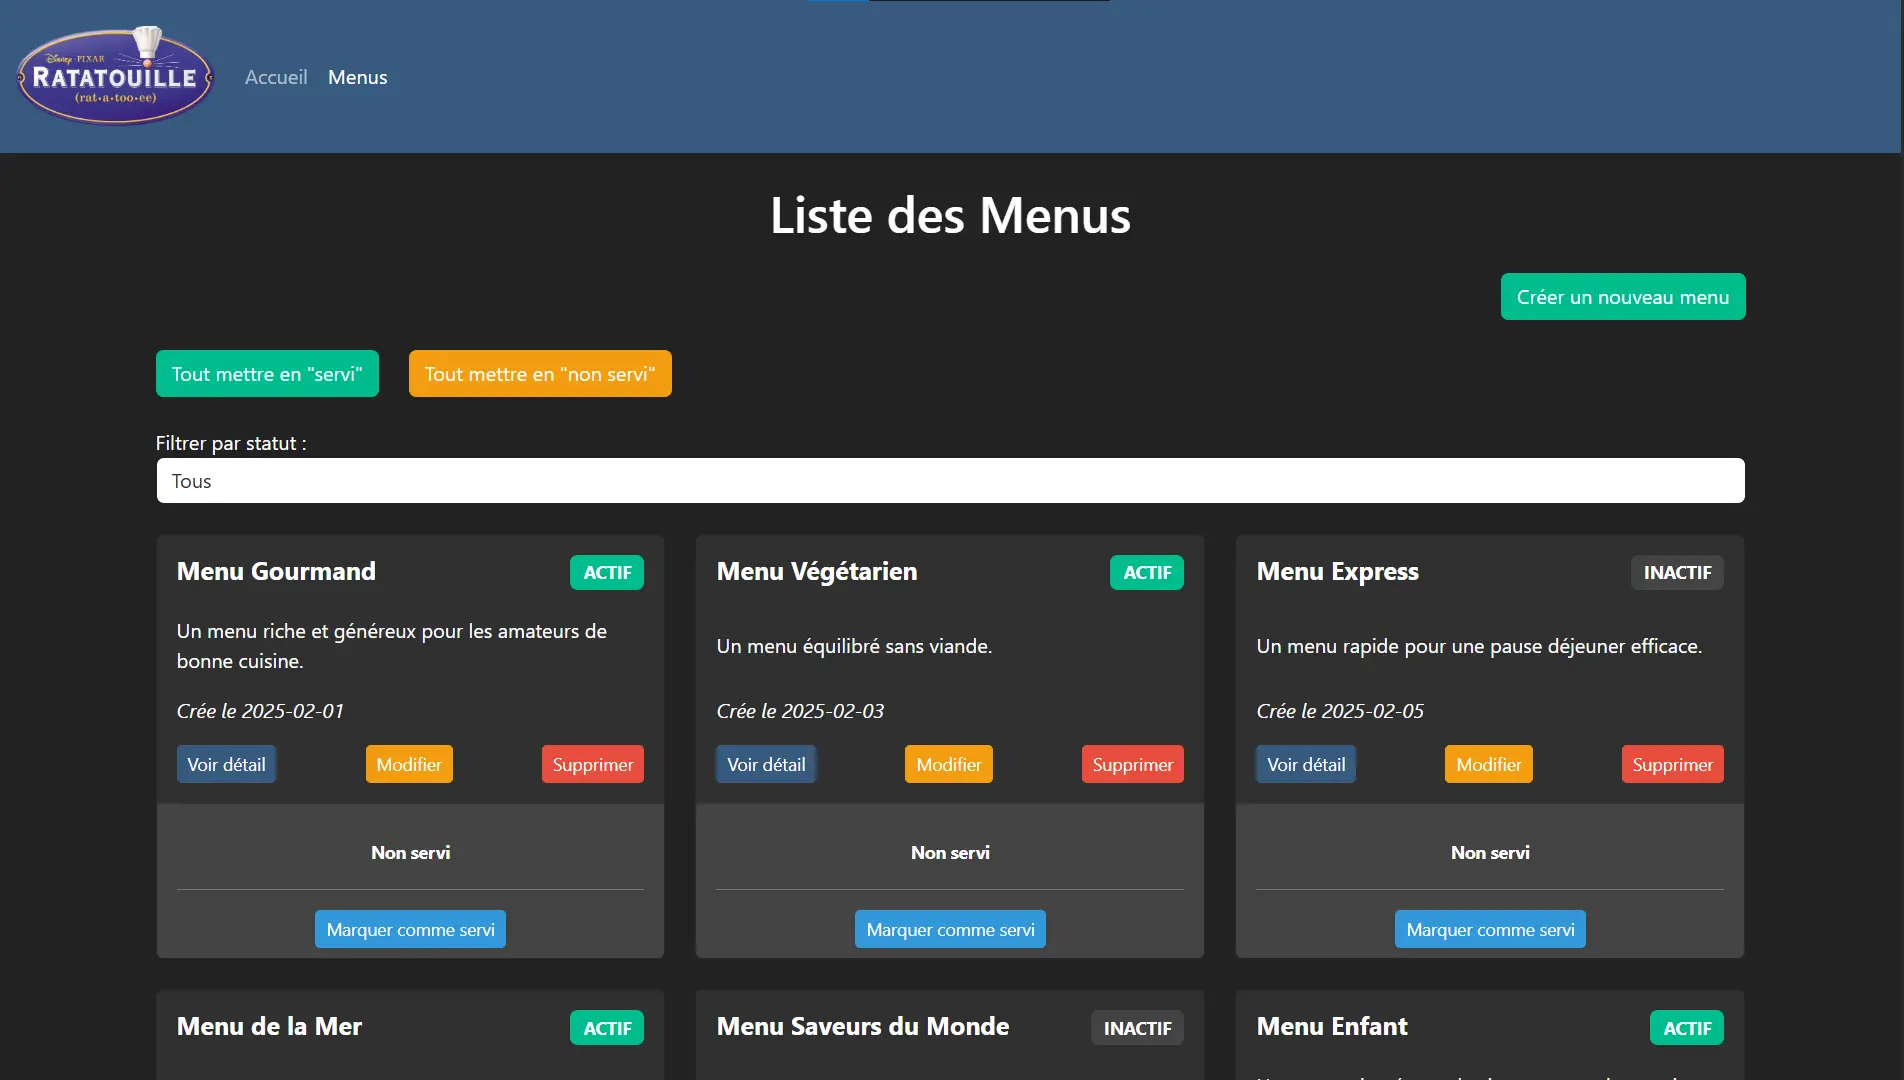Image resolution: width=1904 pixels, height=1080 pixels.
Task: Set all menus to "servi"
Action: point(267,374)
